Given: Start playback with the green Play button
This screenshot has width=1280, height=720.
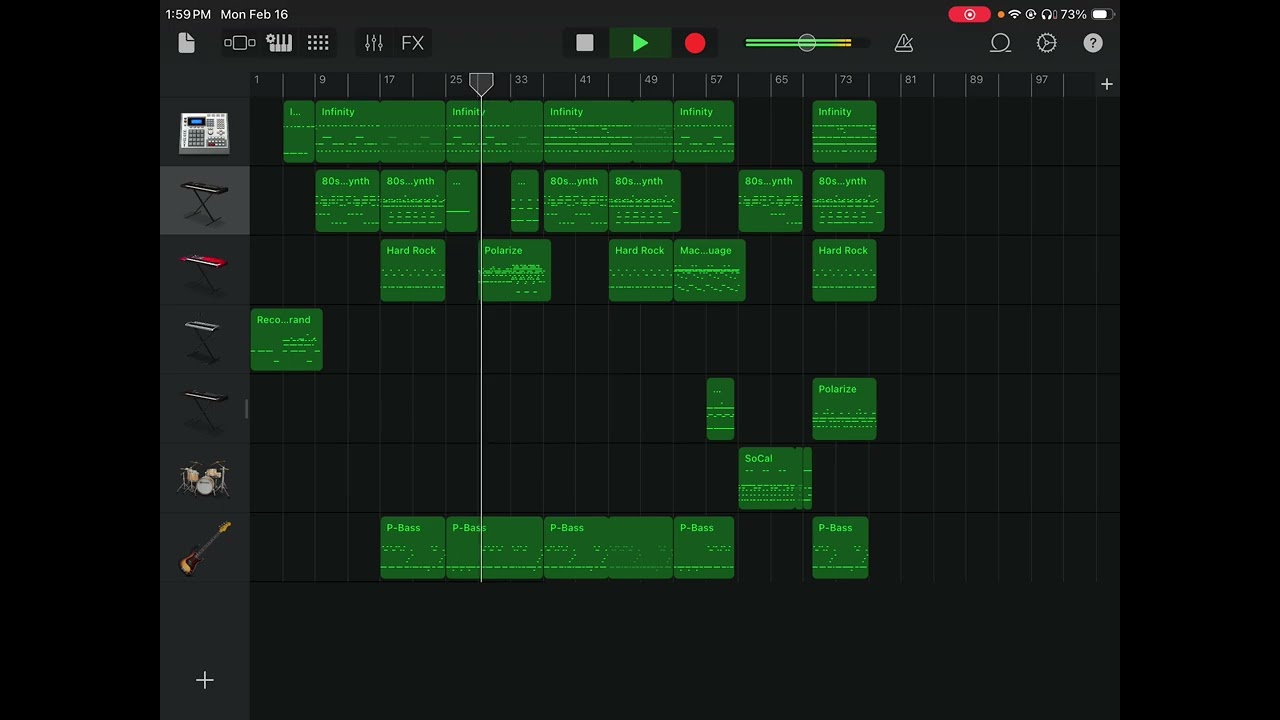Looking at the screenshot, I should point(640,43).
